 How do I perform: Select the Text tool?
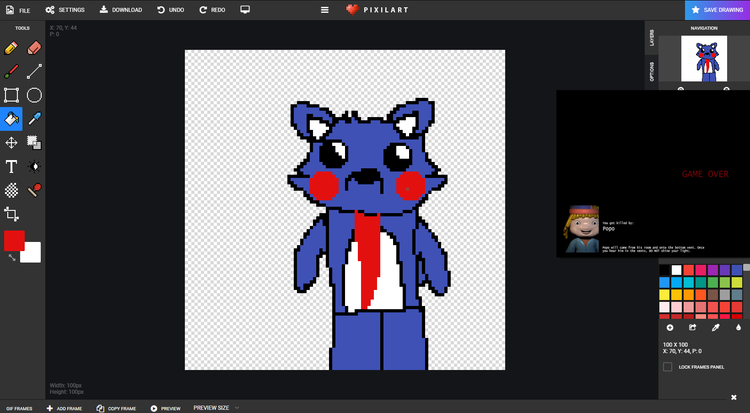tap(11, 167)
